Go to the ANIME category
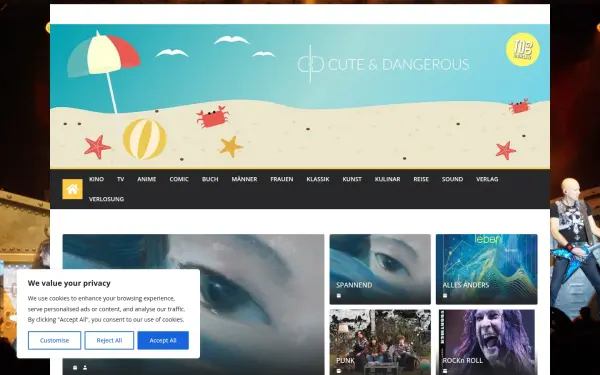Screen dimensions: 600x375 [x=147, y=179]
